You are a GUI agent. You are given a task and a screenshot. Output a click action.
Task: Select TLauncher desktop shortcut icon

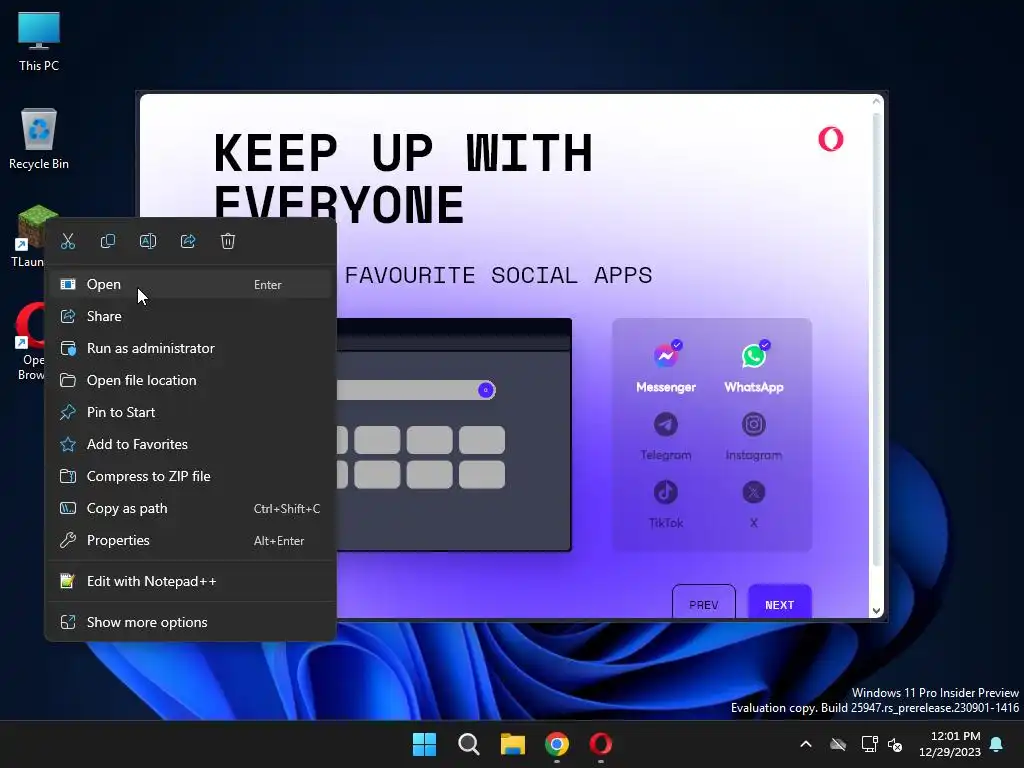(x=29, y=236)
